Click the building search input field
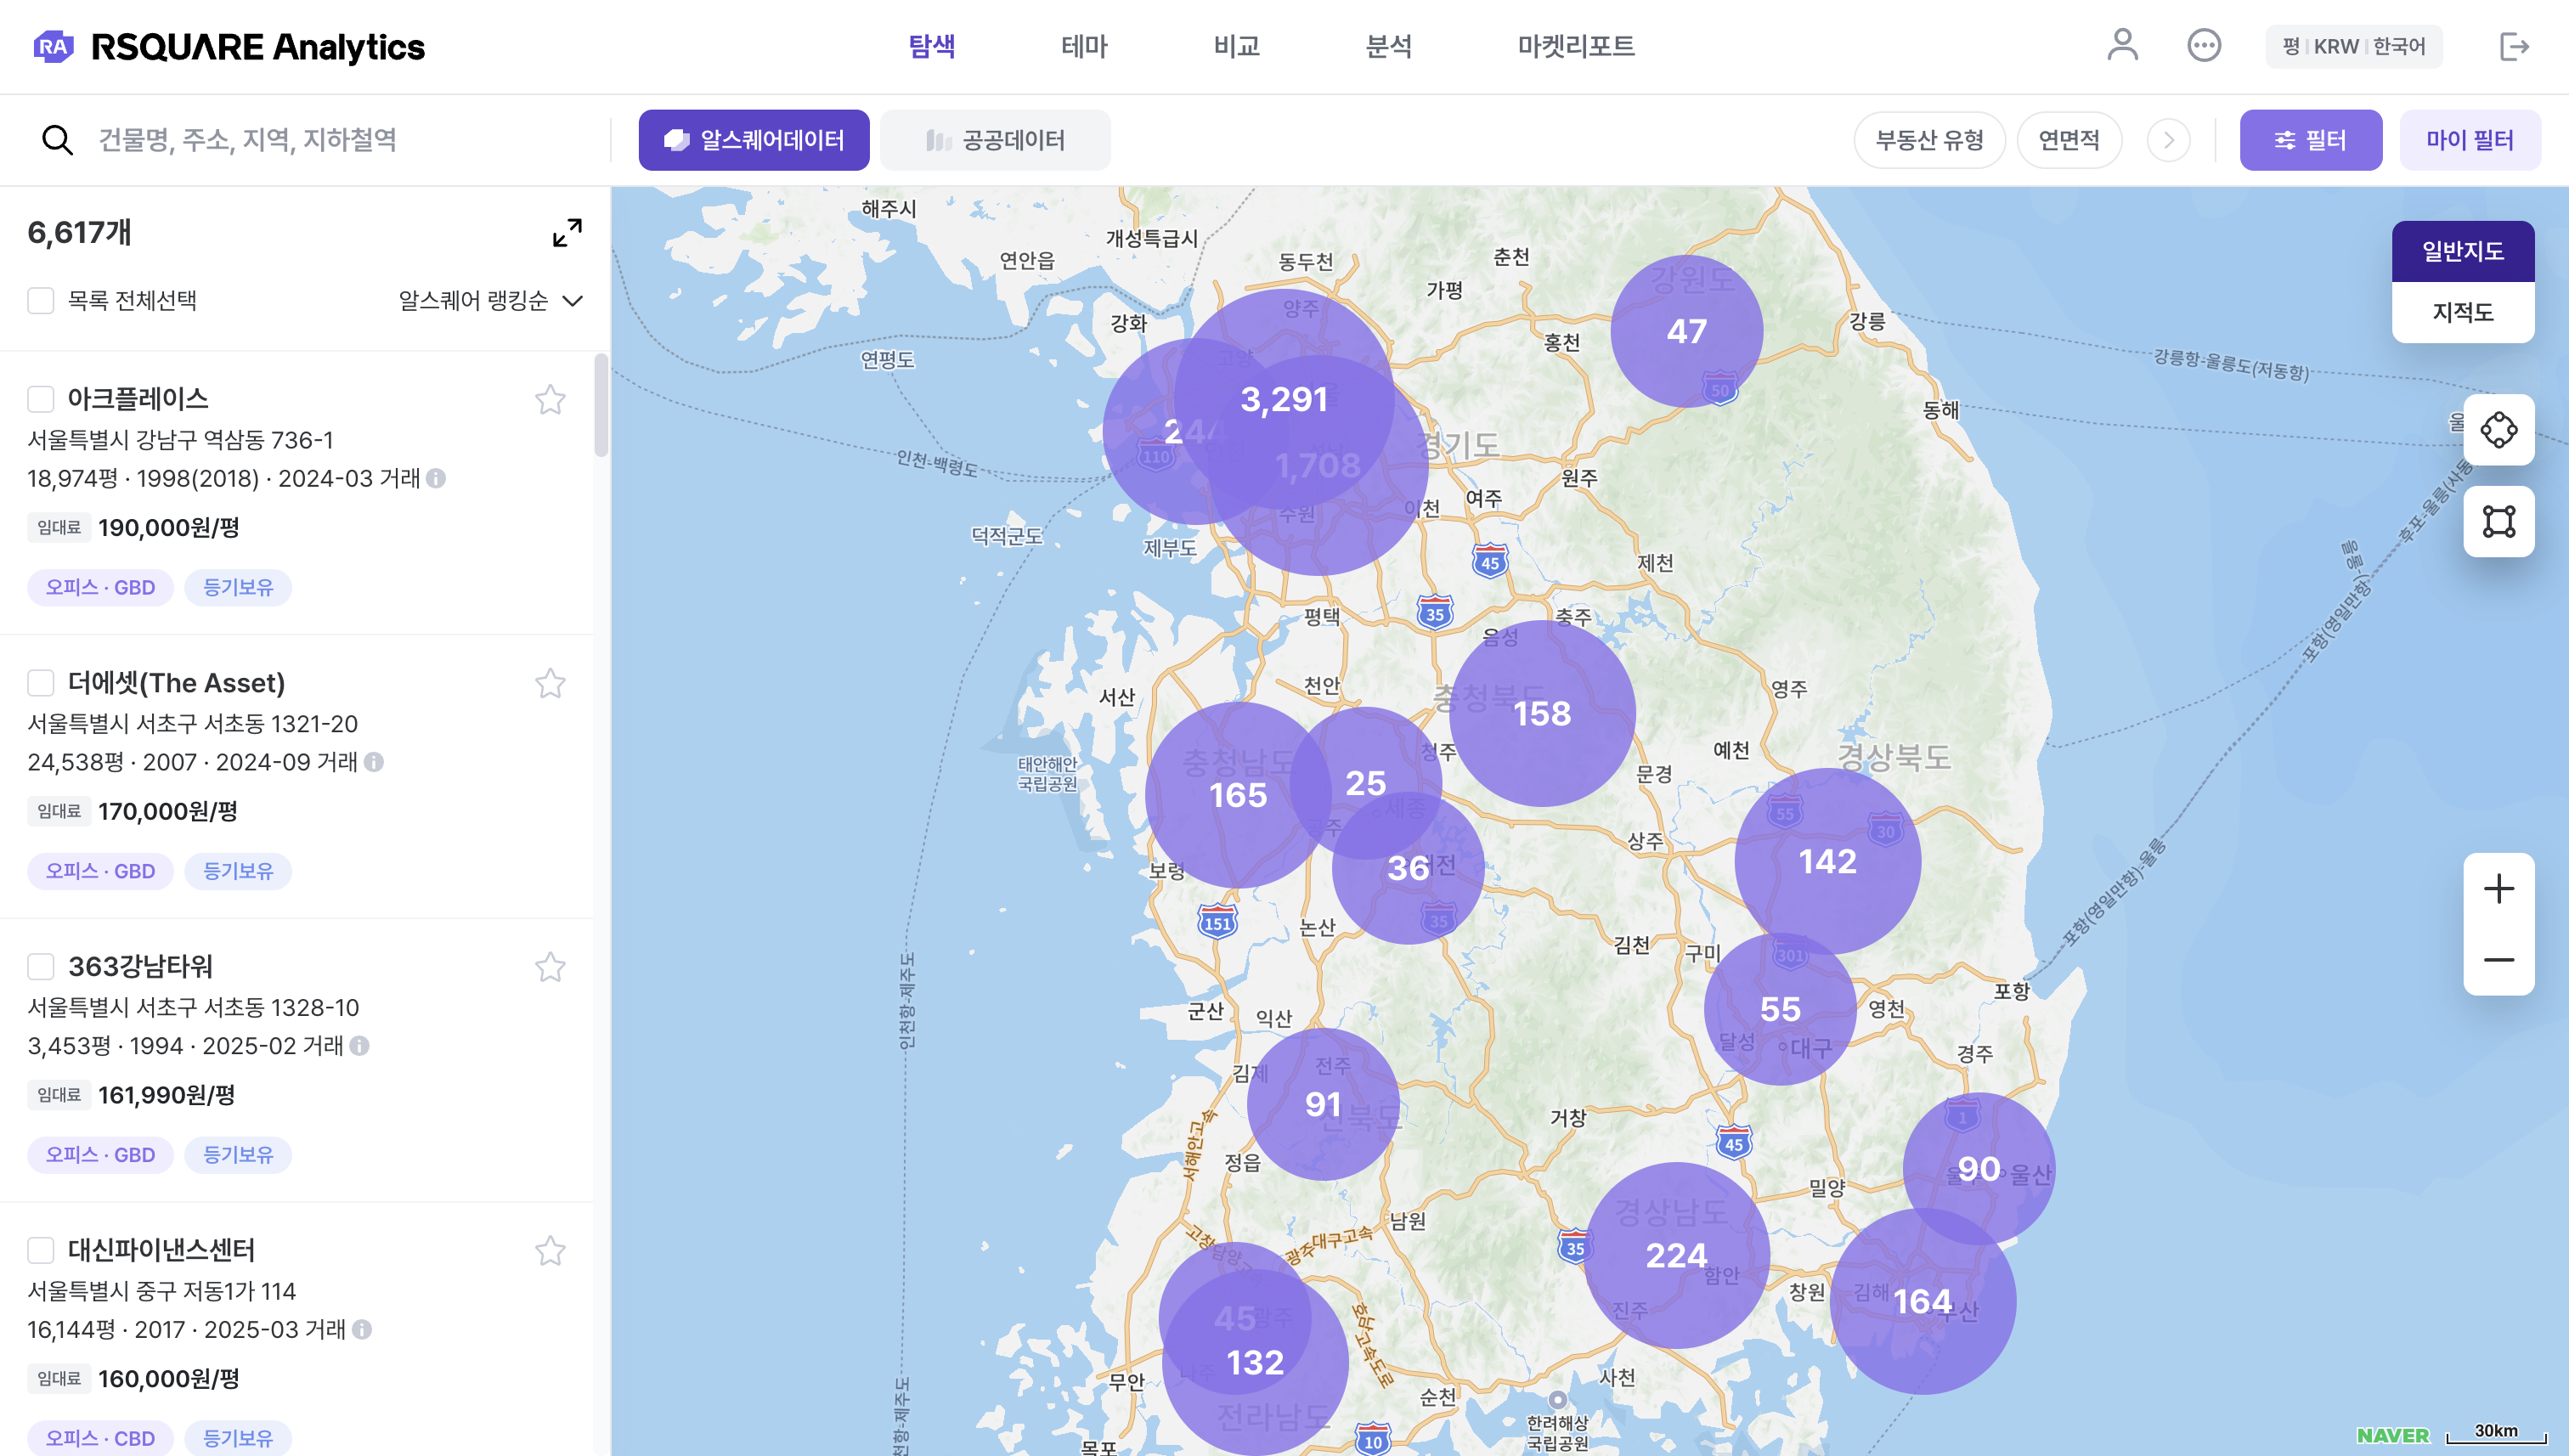 click(340, 140)
